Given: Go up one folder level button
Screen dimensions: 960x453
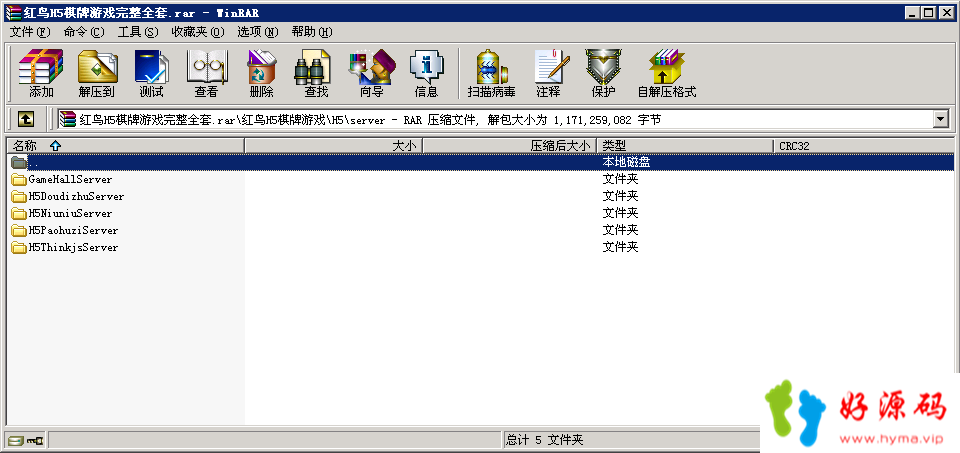Looking at the screenshot, I should coord(25,119).
